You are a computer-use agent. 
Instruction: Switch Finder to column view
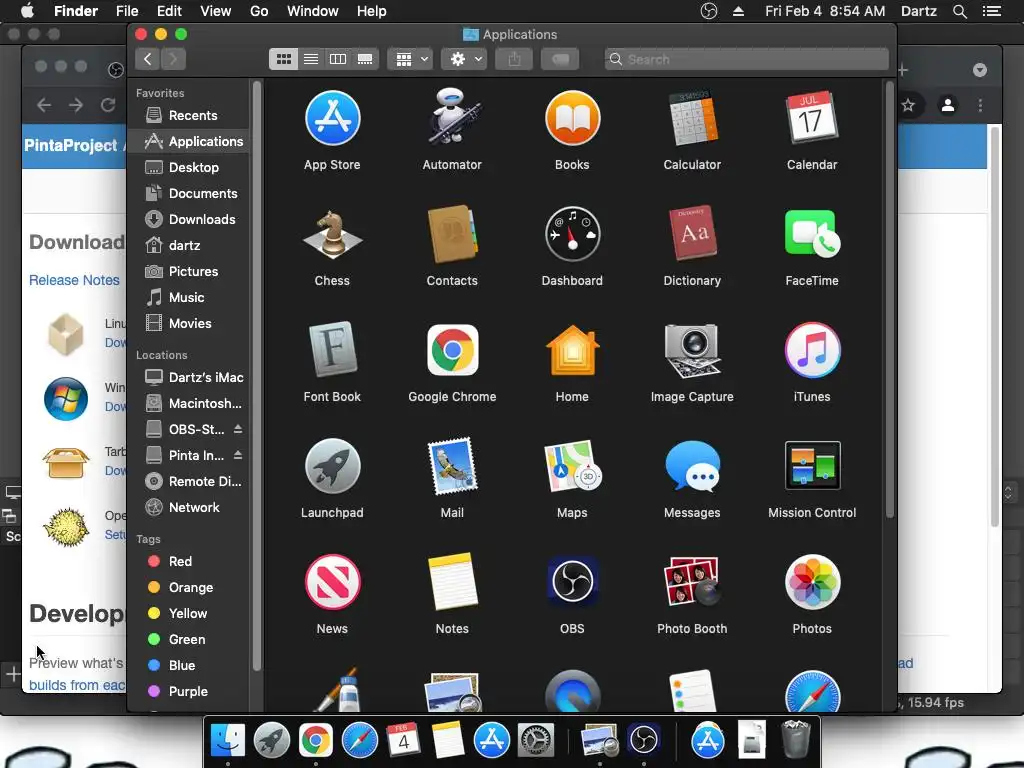click(x=338, y=59)
